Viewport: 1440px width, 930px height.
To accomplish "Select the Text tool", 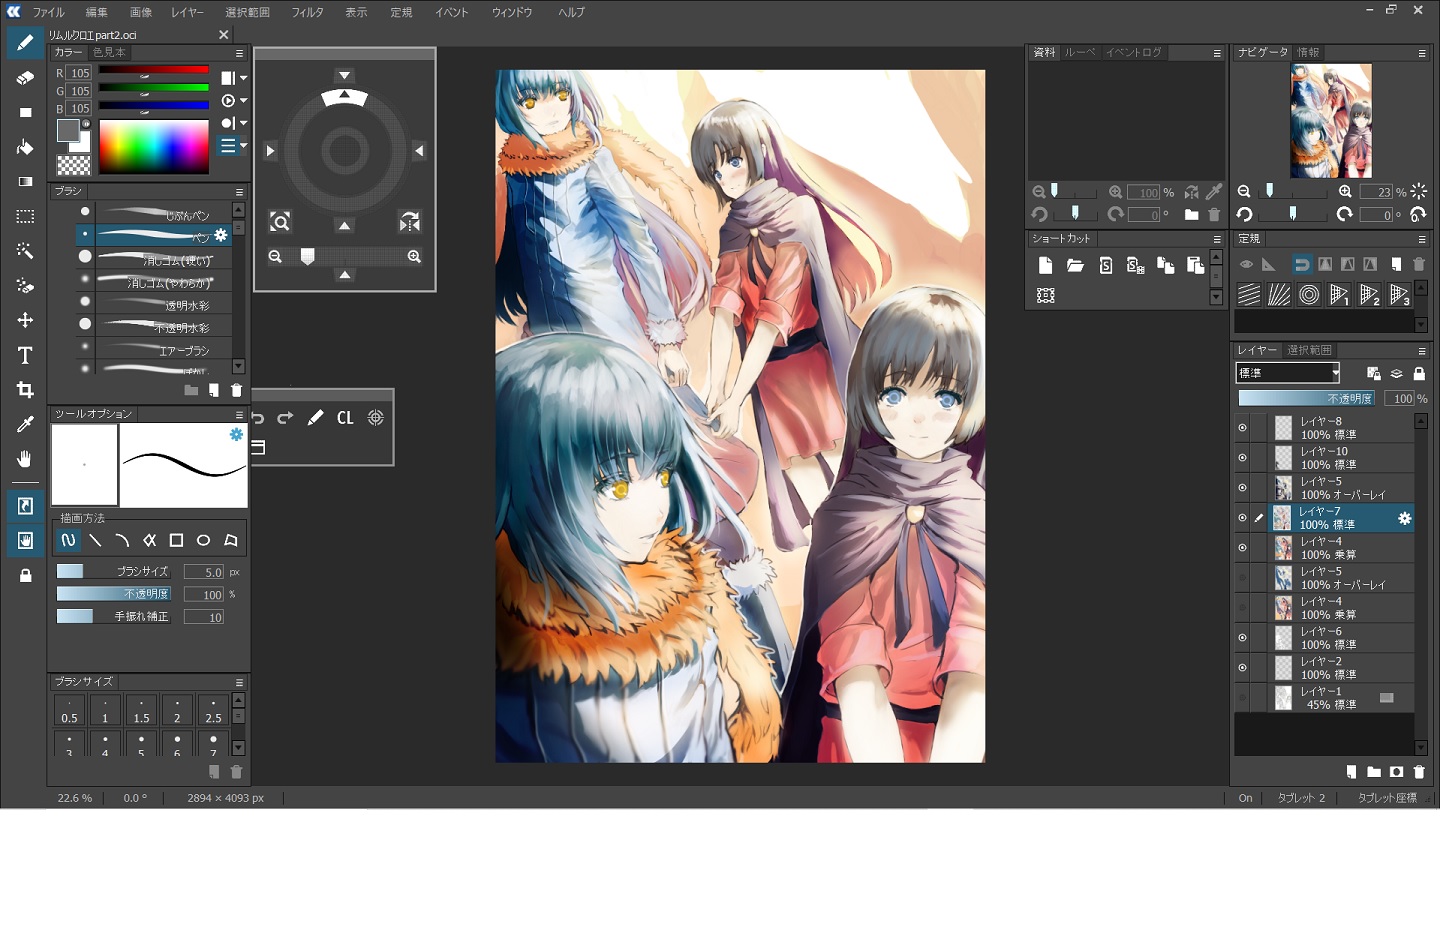I will click(25, 355).
